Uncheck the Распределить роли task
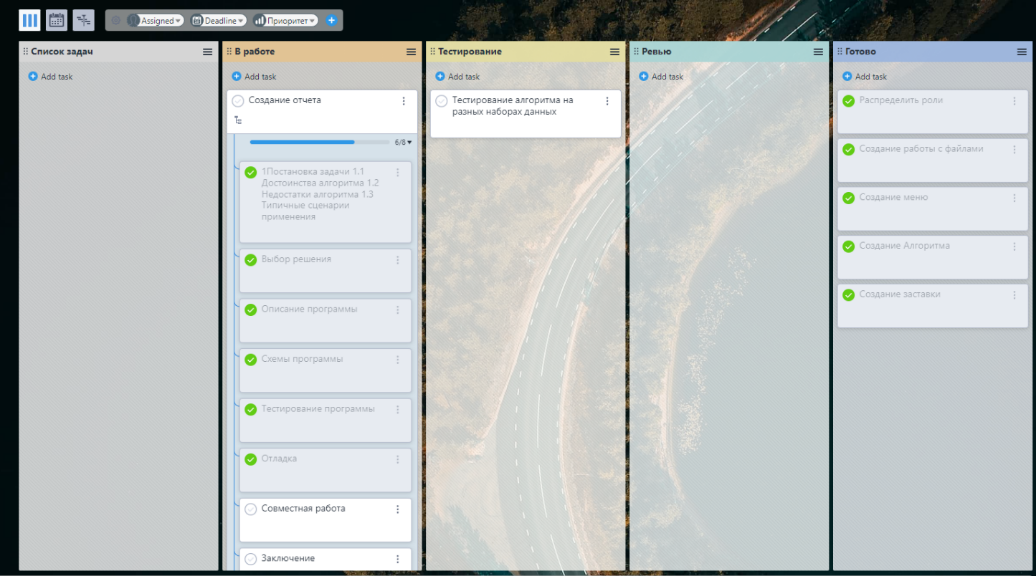1036x576 pixels. [x=848, y=101]
